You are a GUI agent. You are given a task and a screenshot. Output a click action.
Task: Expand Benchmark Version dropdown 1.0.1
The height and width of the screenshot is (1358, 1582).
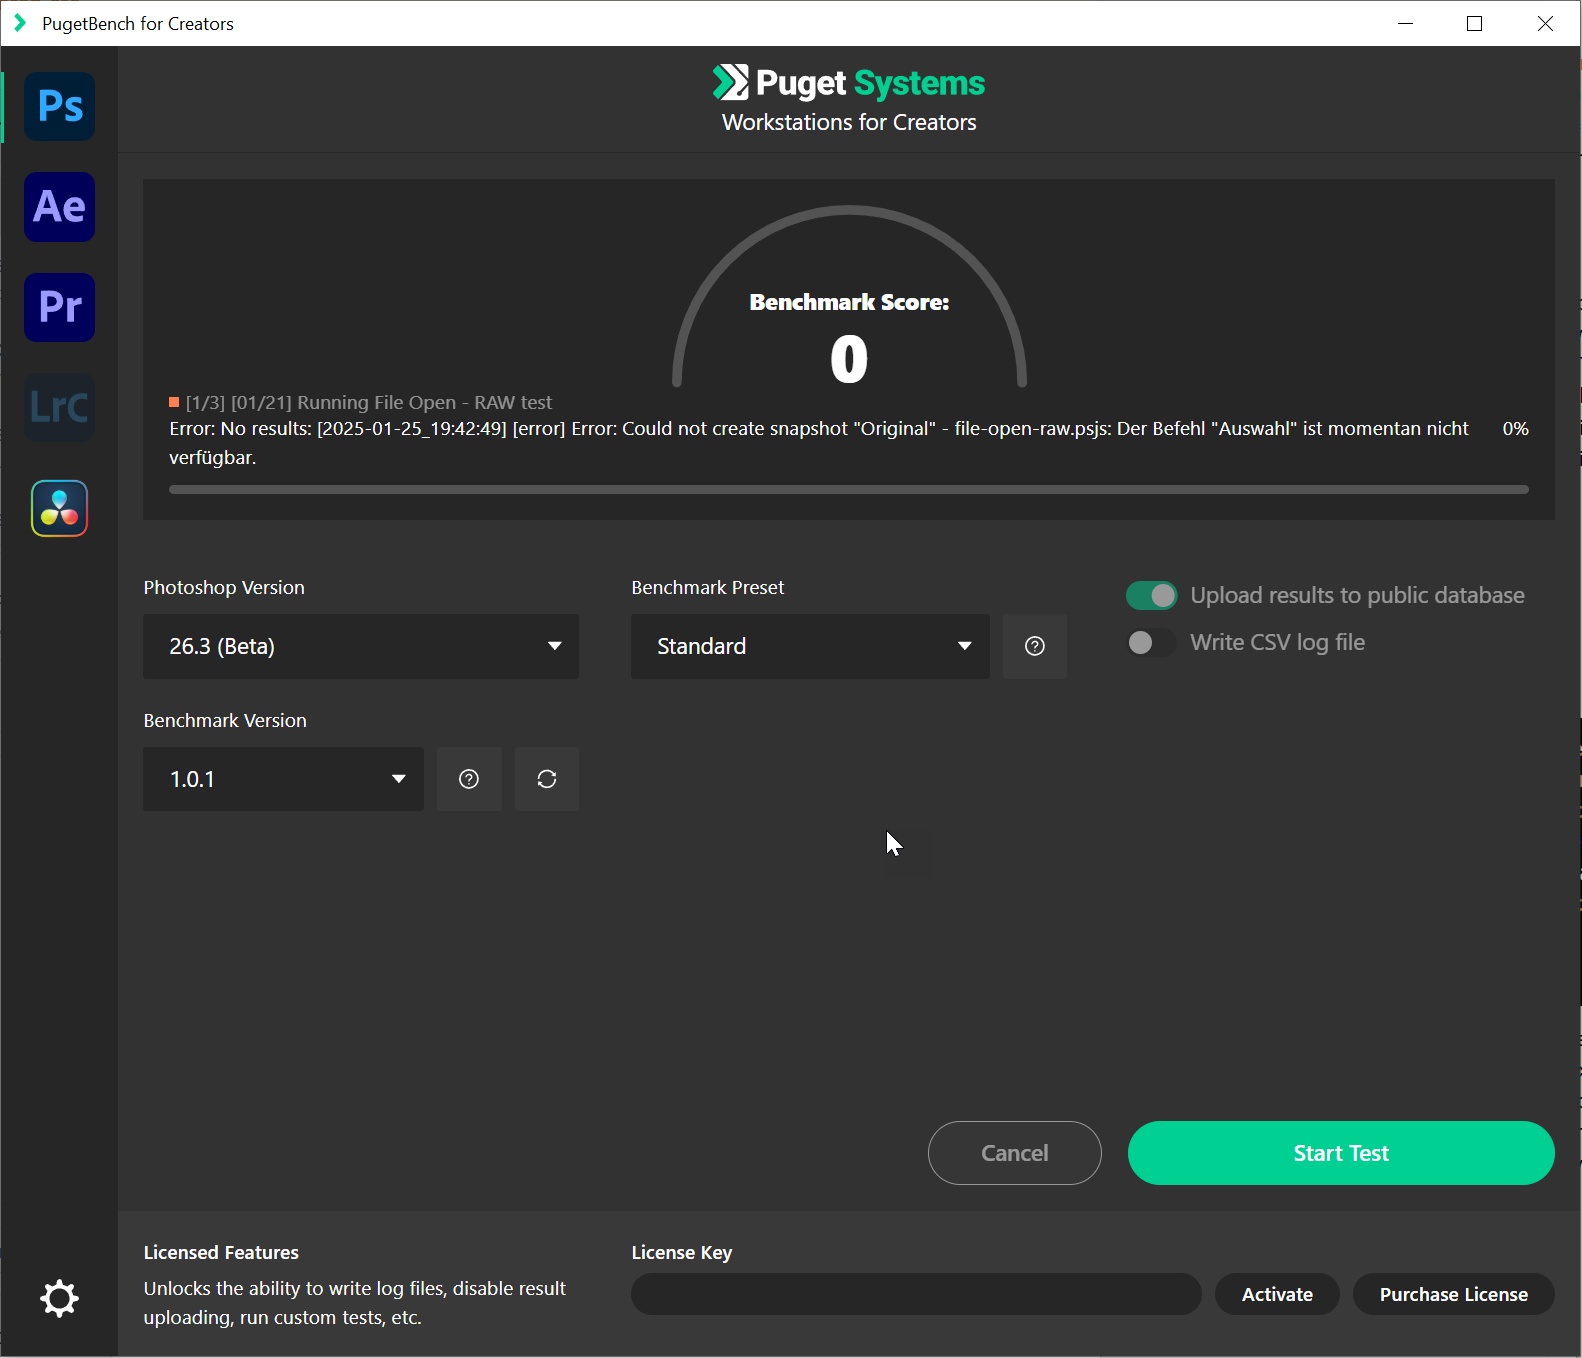pyautogui.click(x=283, y=779)
